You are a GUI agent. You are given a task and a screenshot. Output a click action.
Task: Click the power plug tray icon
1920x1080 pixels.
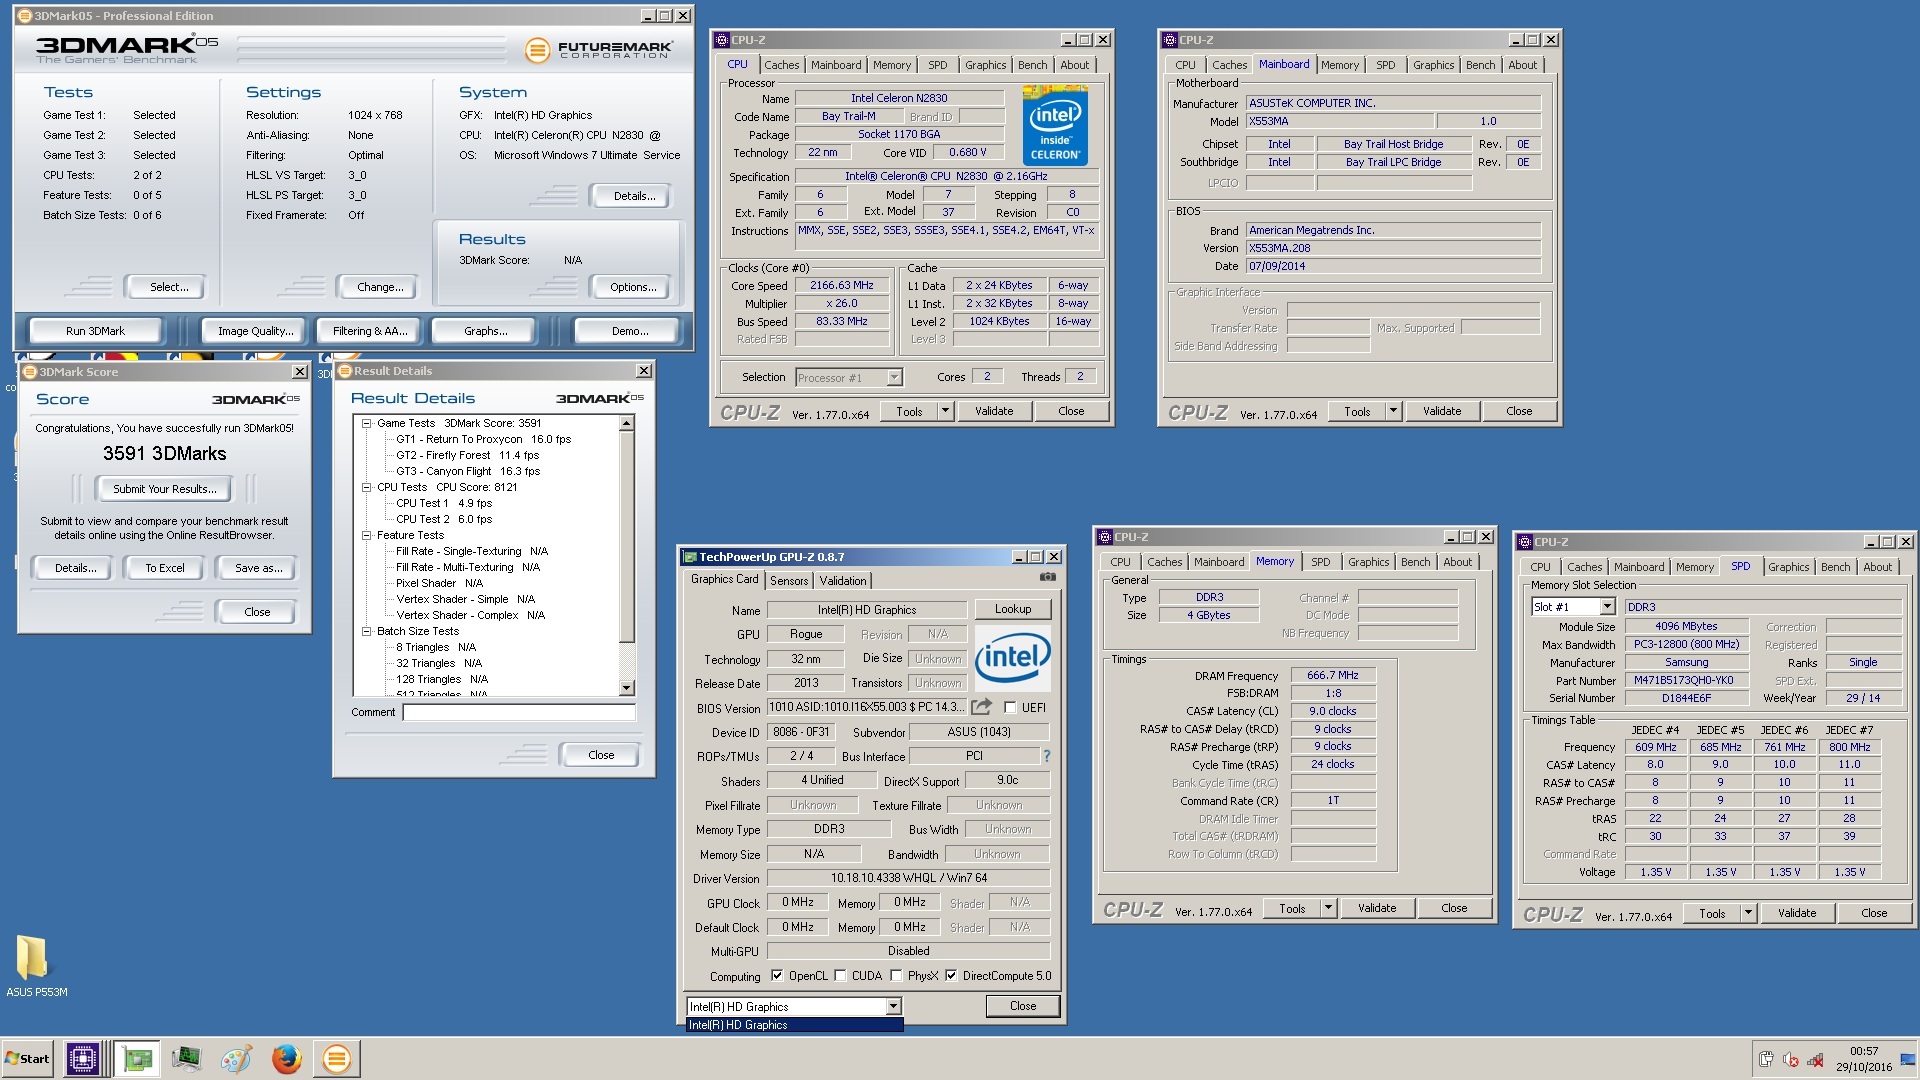[1766, 1059]
